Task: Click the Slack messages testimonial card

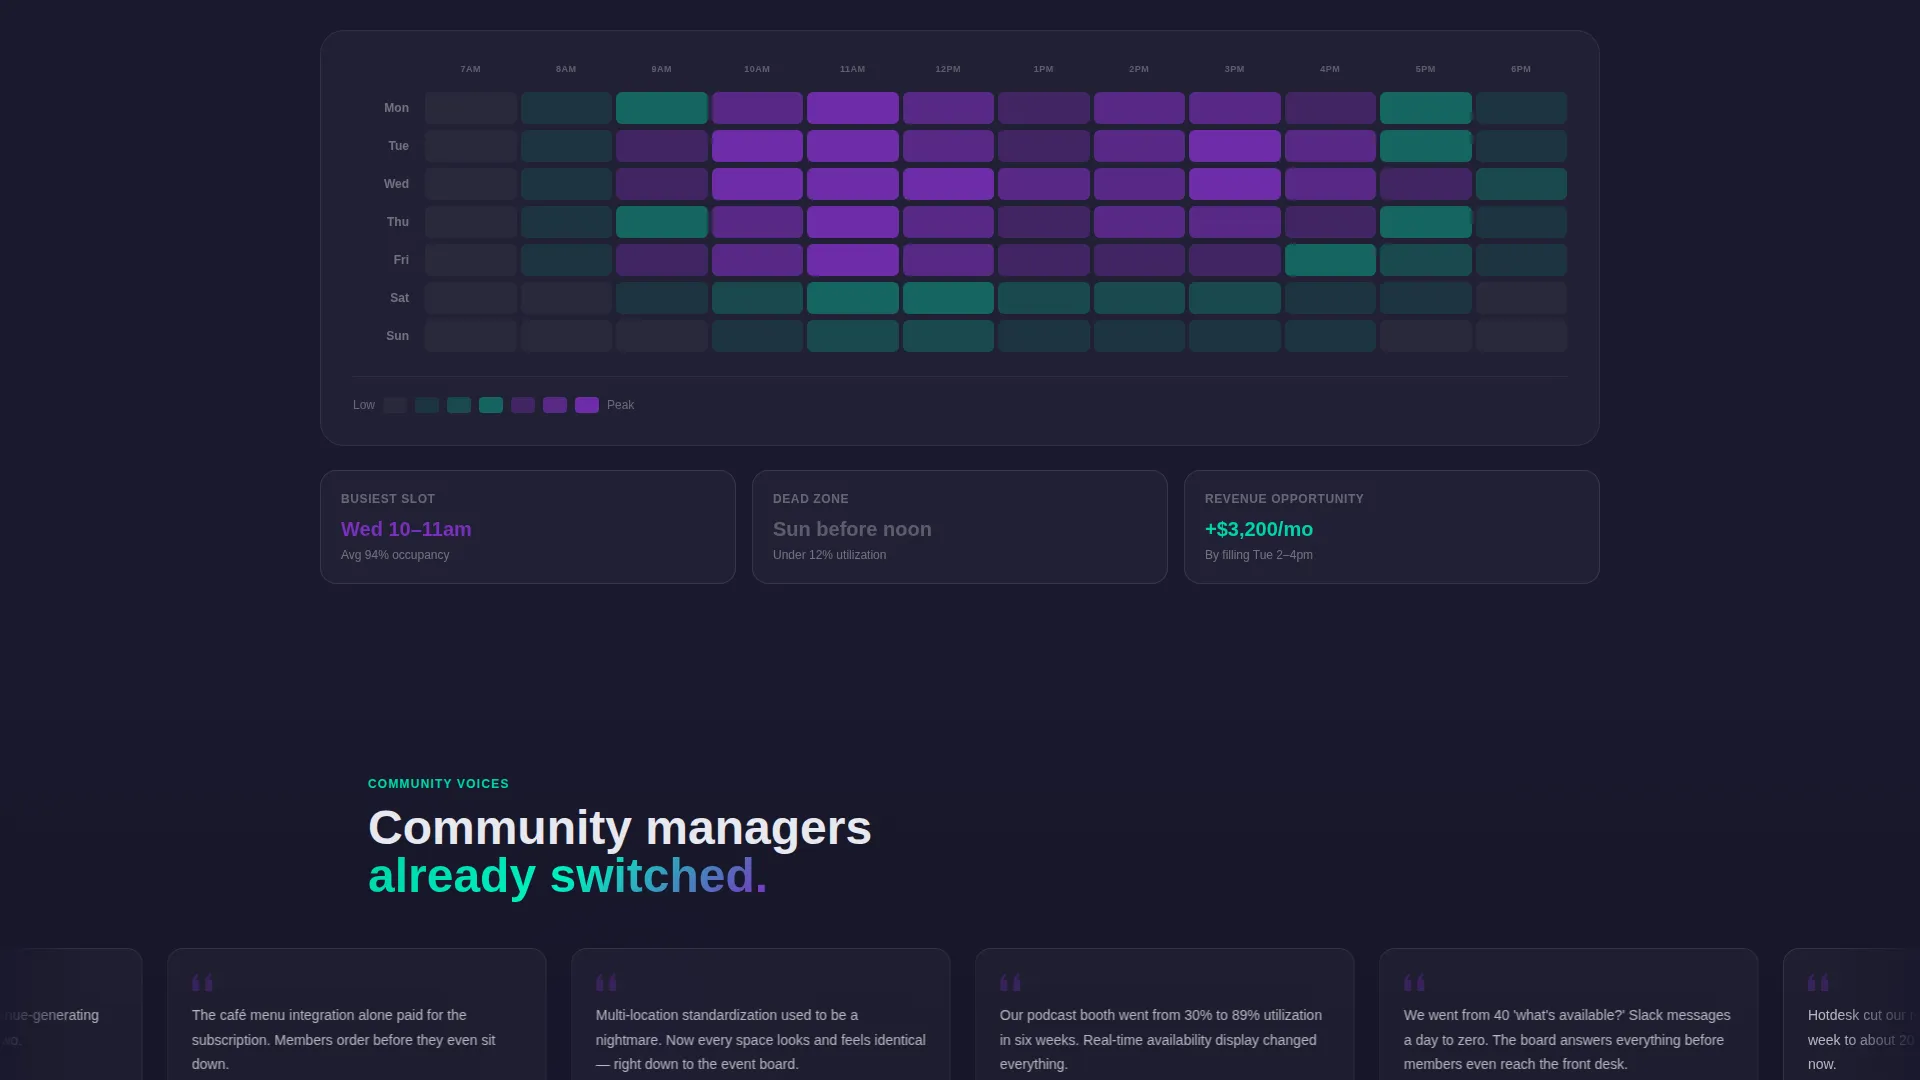Action: click(1569, 1014)
